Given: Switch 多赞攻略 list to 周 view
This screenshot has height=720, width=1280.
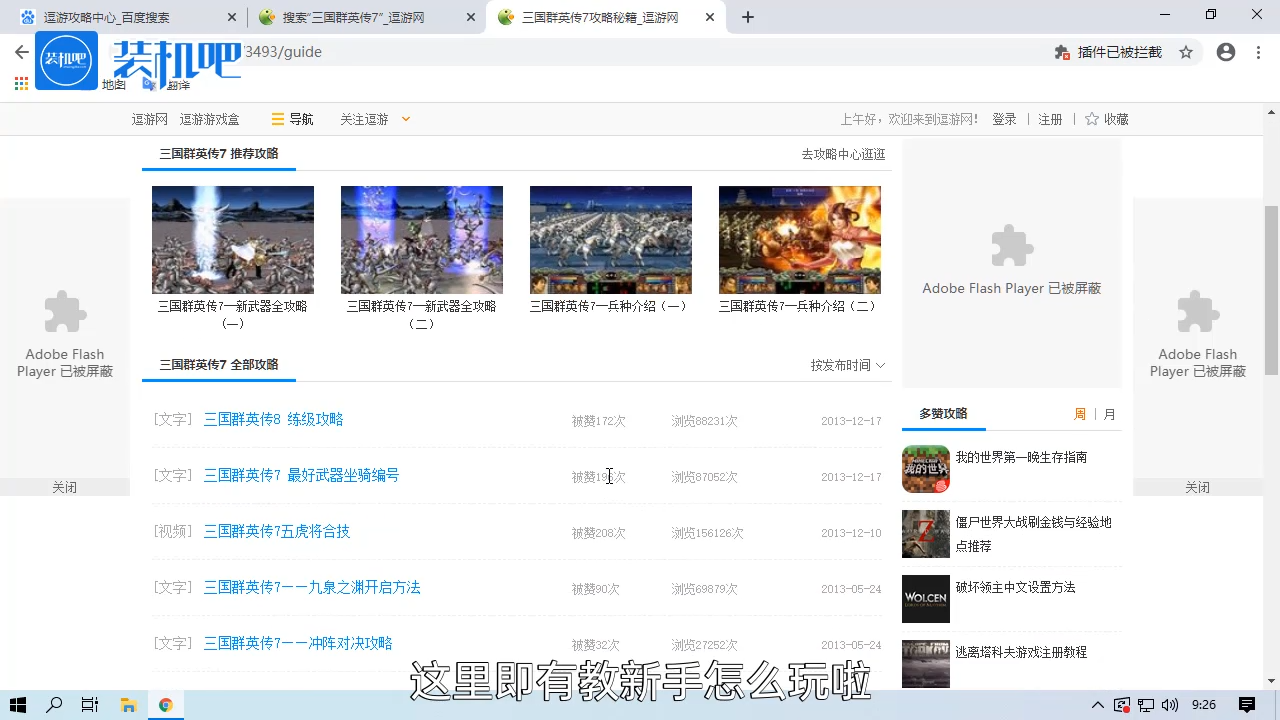Looking at the screenshot, I should tap(1080, 413).
